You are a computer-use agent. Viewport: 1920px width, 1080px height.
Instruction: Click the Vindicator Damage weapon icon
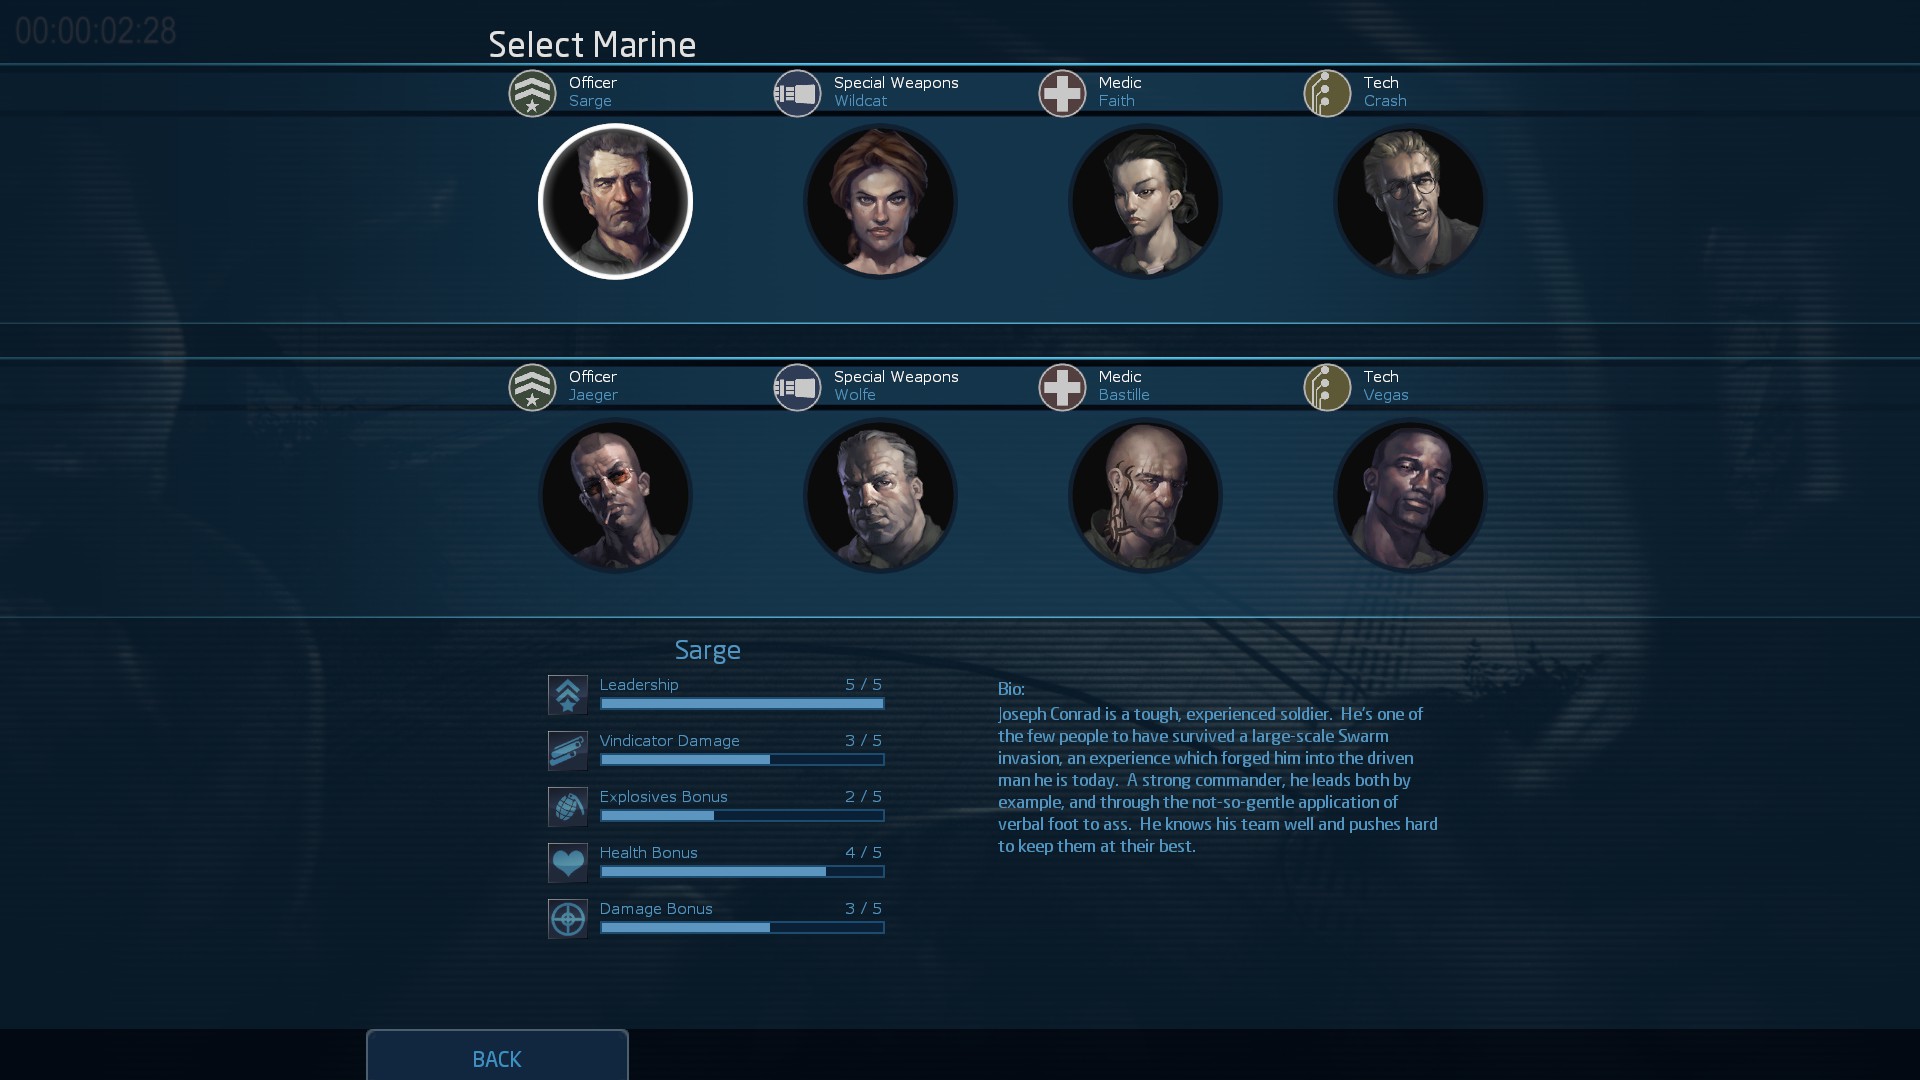pos(567,750)
